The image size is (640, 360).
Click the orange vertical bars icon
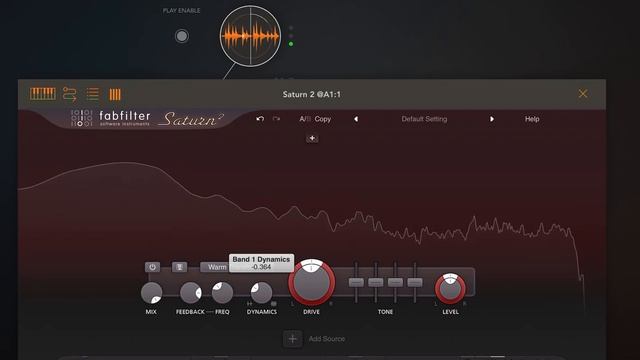(x=115, y=94)
